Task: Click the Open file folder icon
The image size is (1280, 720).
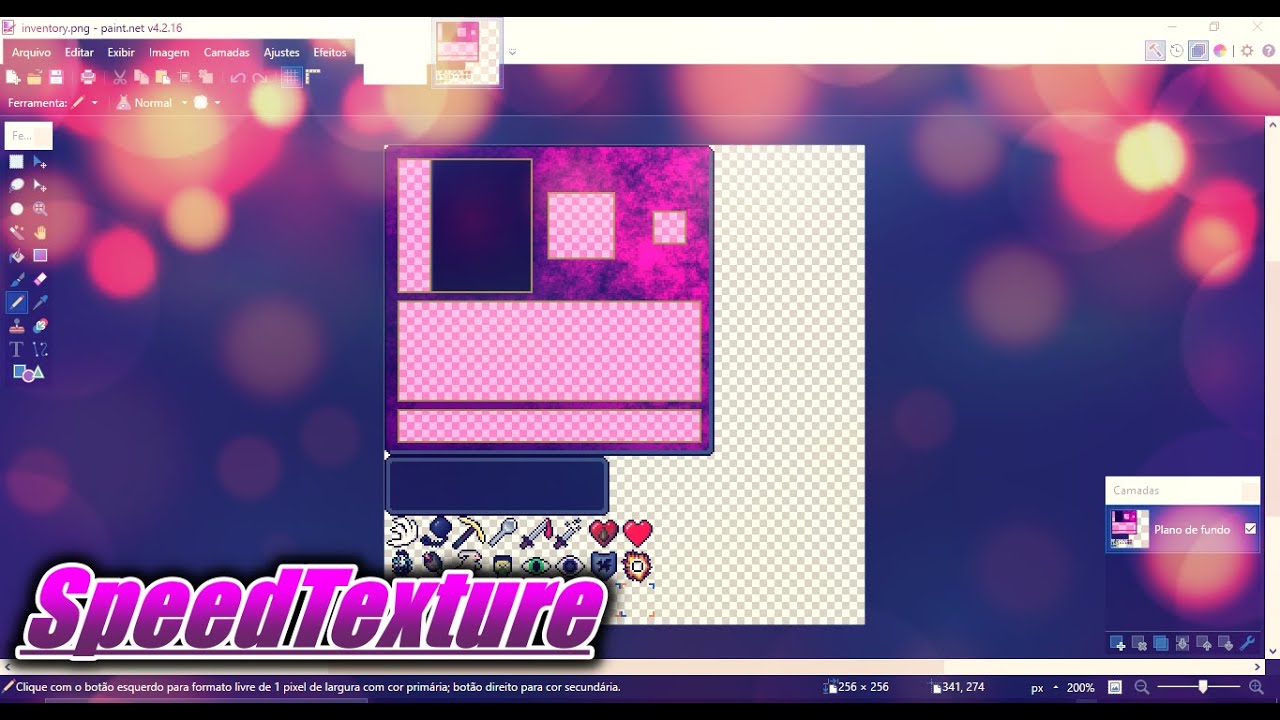Action: (x=34, y=77)
